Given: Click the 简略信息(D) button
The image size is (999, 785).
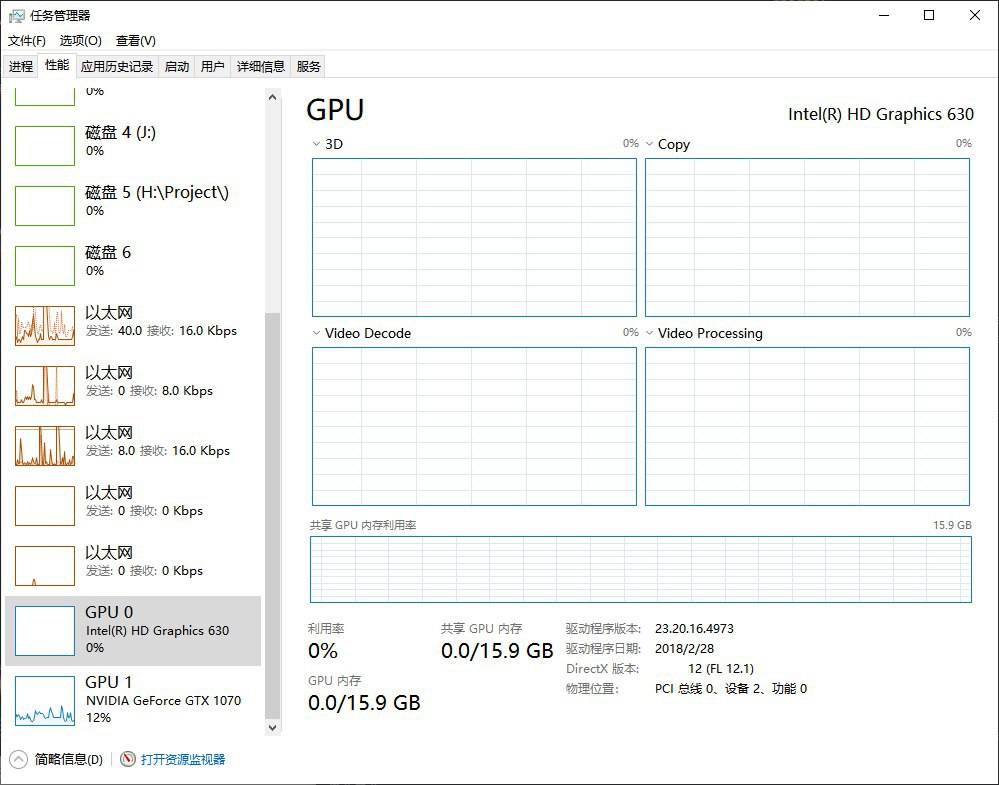Looking at the screenshot, I should pyautogui.click(x=68, y=759).
